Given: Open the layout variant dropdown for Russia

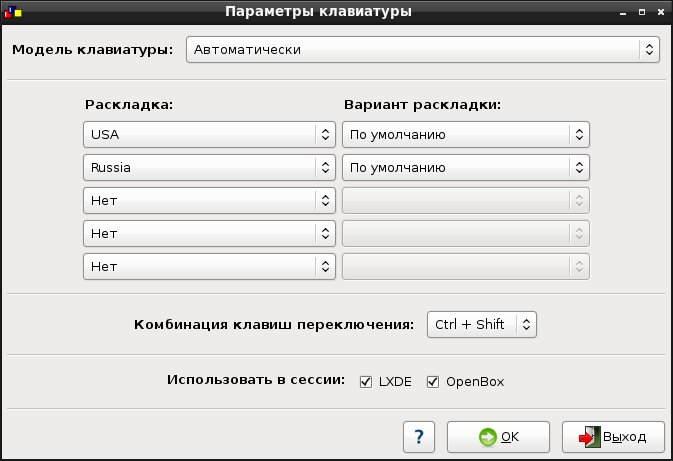Looking at the screenshot, I should click(x=466, y=167).
